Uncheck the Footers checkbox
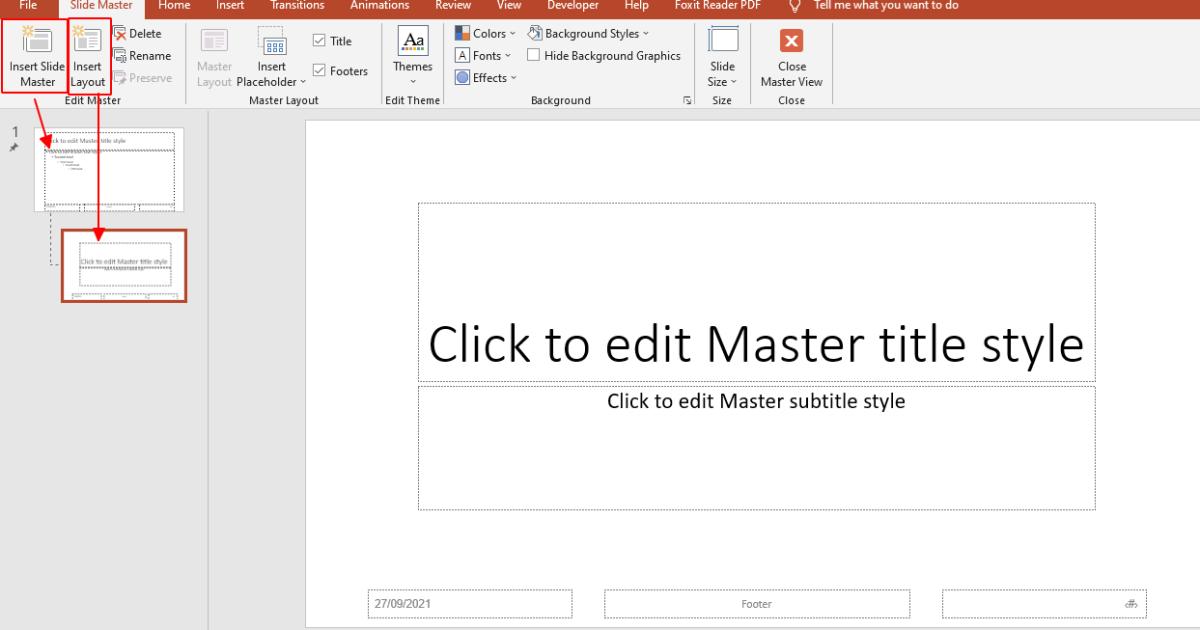Image resolution: width=1200 pixels, height=630 pixels. pos(320,71)
